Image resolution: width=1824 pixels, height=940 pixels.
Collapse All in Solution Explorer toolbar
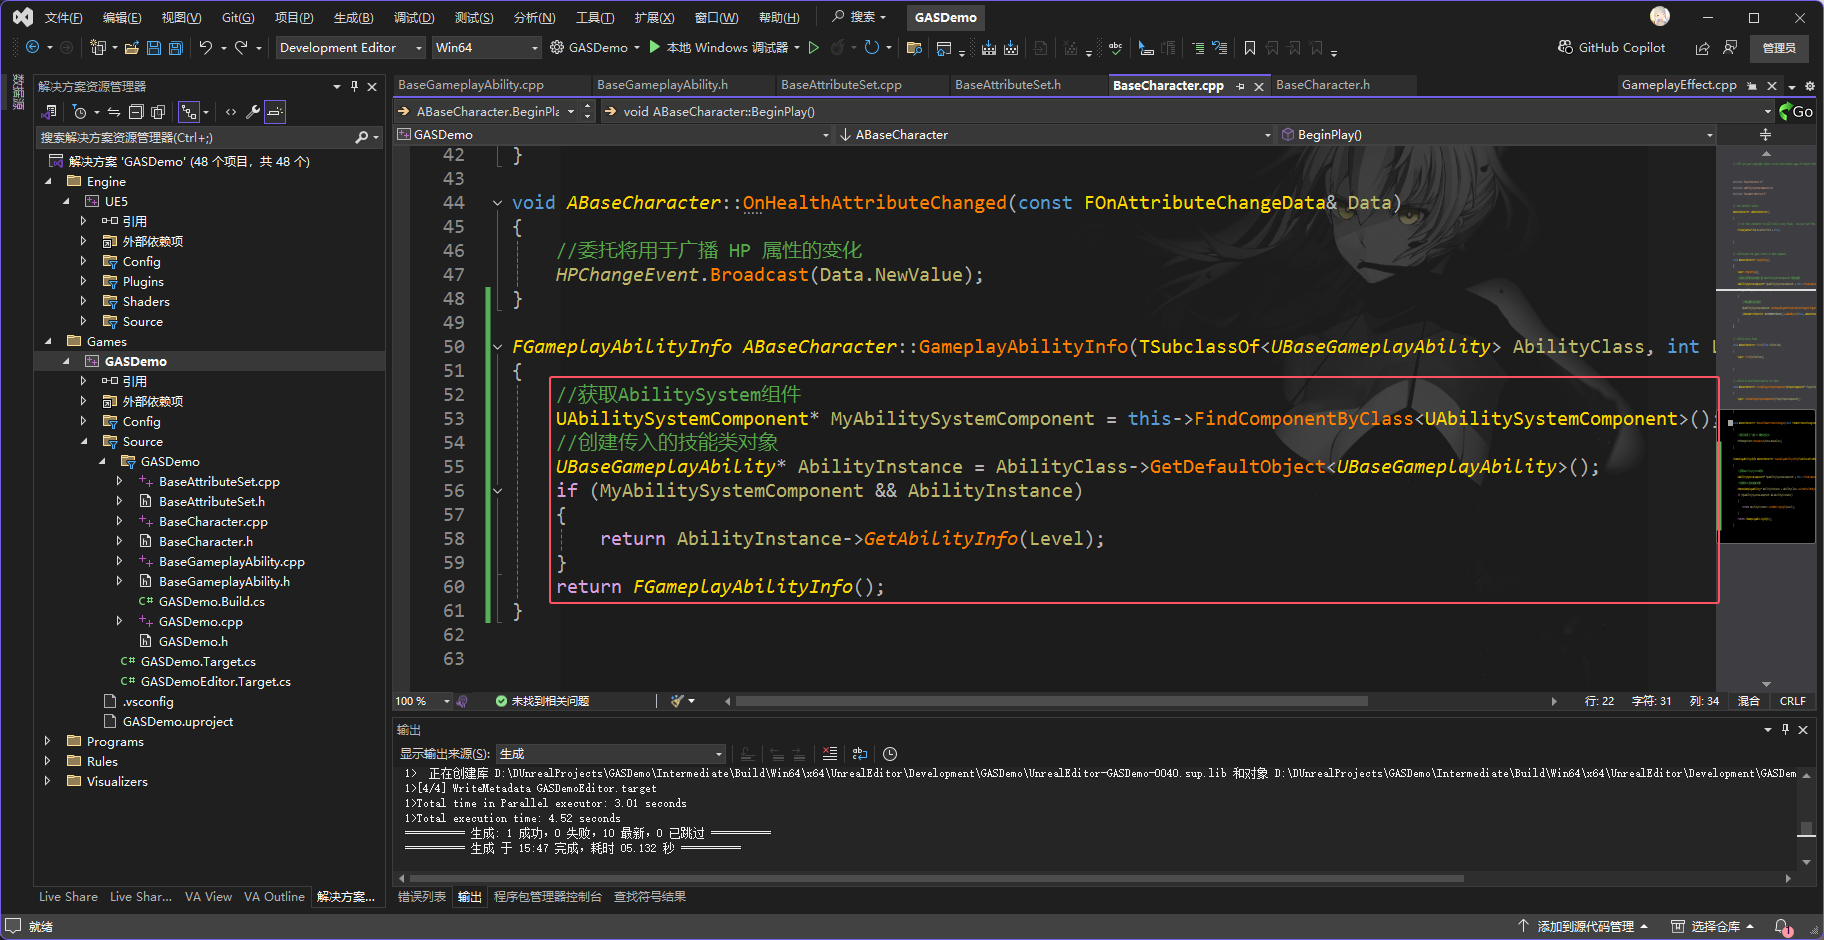pyautogui.click(x=136, y=112)
